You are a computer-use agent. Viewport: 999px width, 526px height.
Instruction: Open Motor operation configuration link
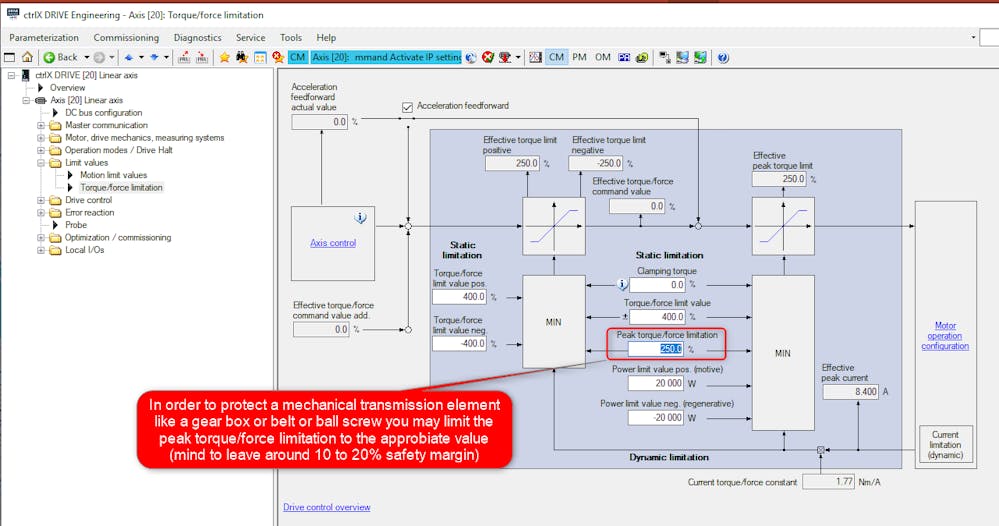tap(945, 336)
